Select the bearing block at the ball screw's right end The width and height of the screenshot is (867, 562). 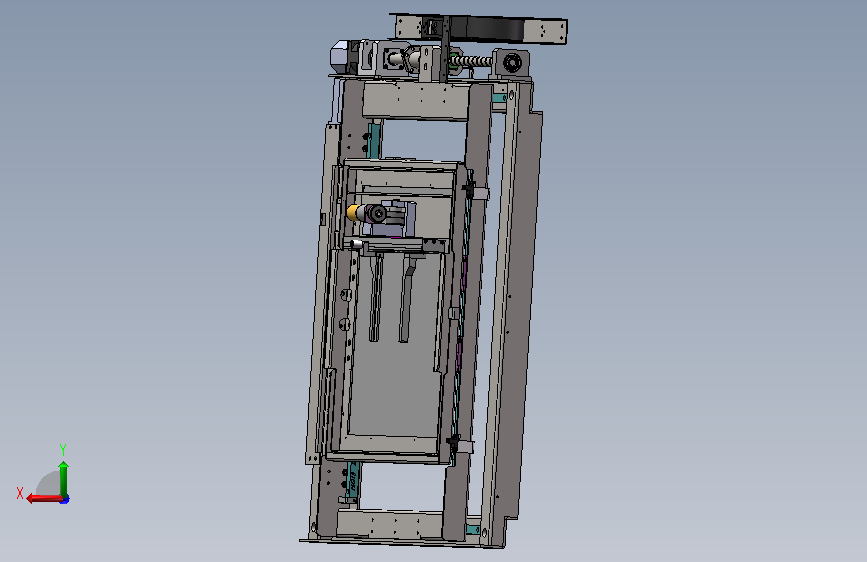[x=511, y=63]
